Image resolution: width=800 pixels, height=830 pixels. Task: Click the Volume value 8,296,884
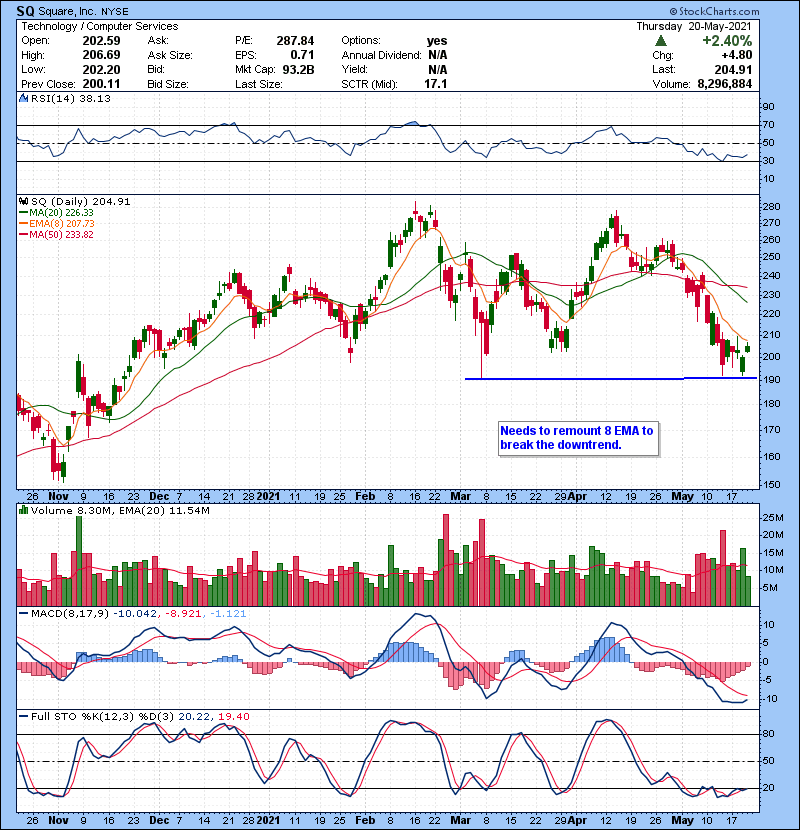point(724,84)
